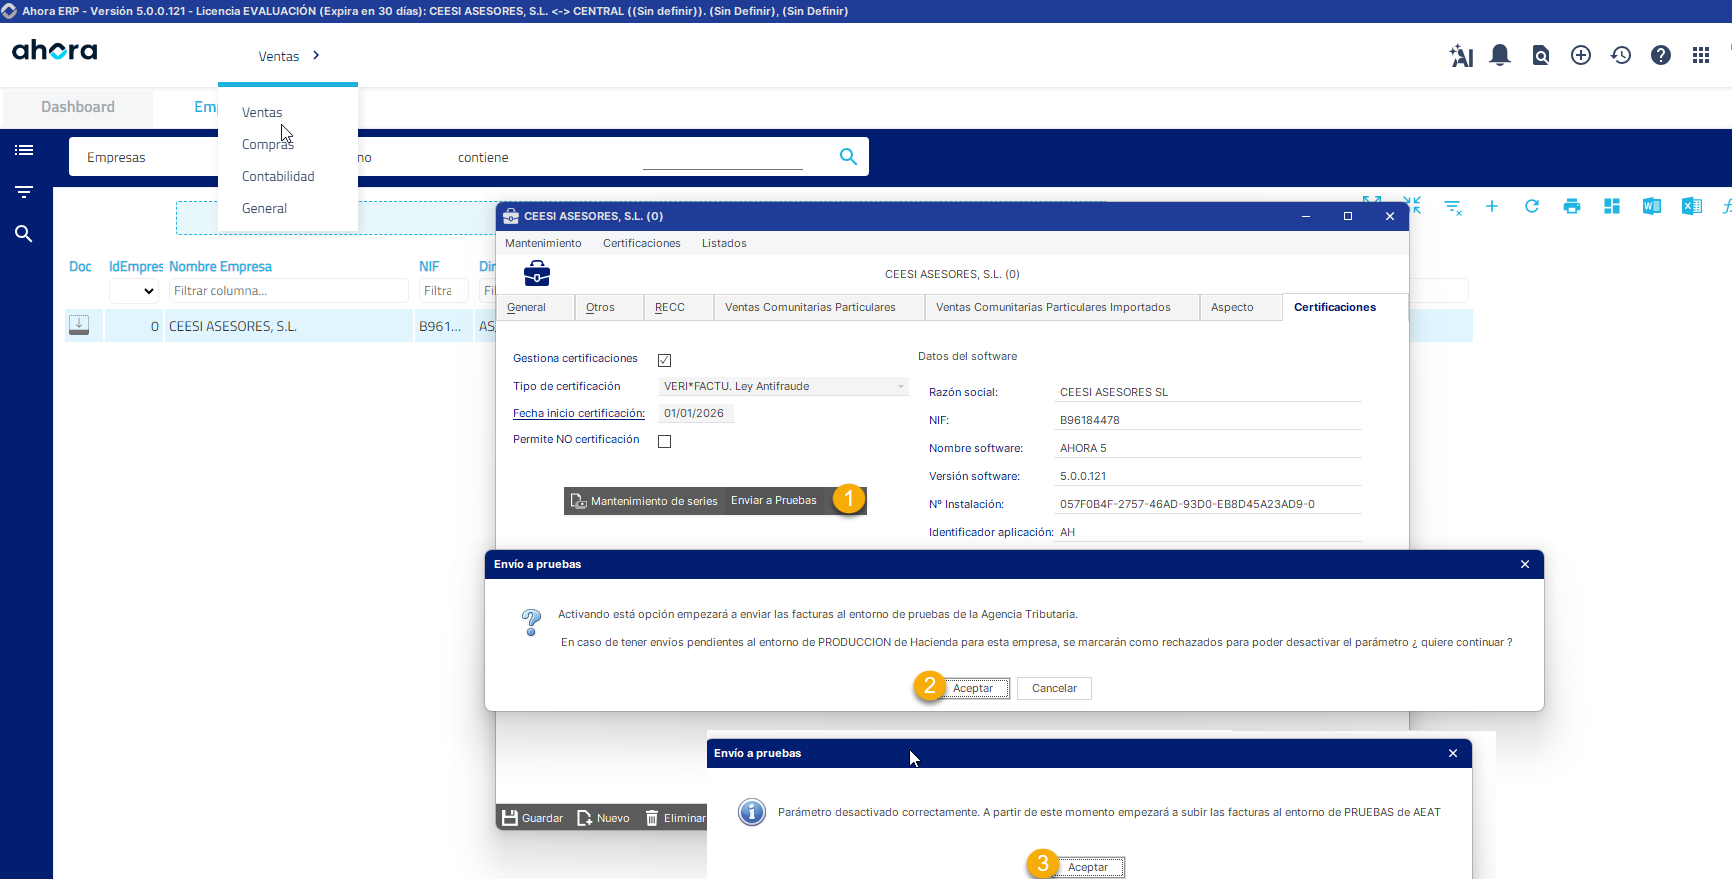Select General in dropdown menu
The width and height of the screenshot is (1732, 879).
[264, 208]
